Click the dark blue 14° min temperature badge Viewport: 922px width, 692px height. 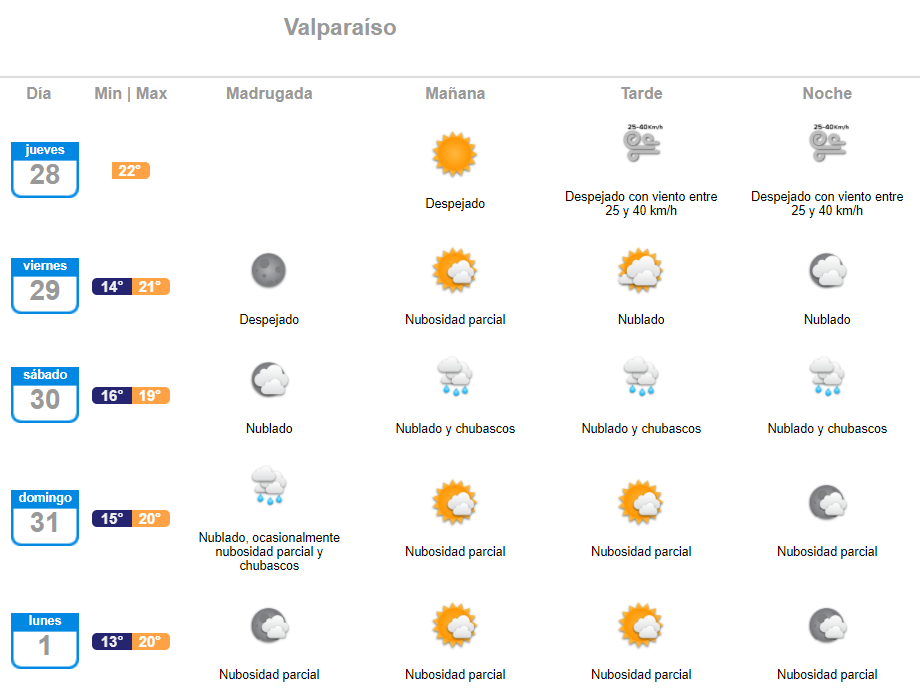click(x=112, y=286)
